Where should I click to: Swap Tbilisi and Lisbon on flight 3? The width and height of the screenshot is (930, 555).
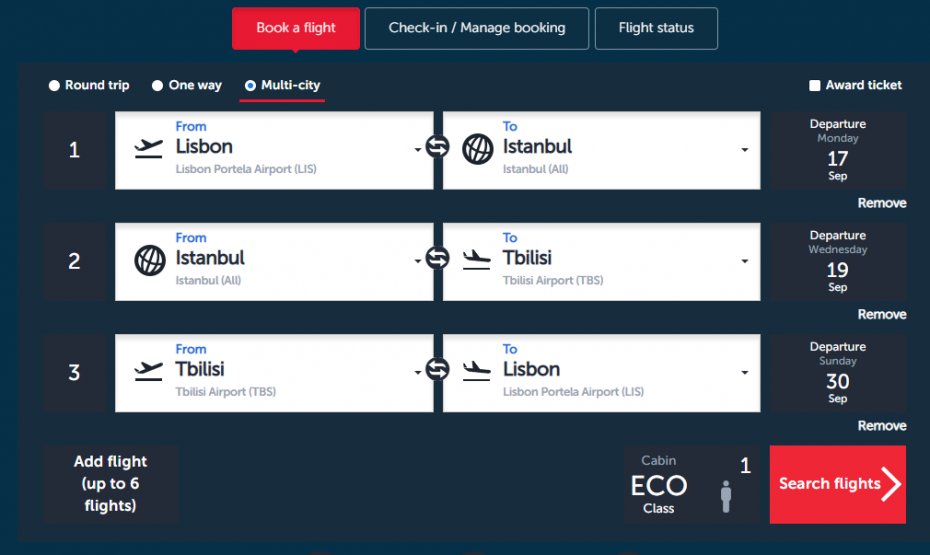pos(438,371)
